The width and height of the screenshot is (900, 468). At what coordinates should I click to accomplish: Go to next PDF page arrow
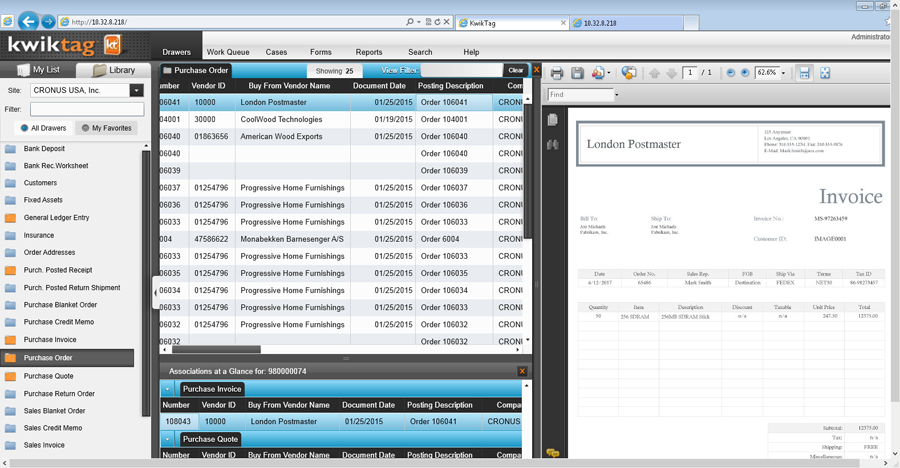(x=671, y=73)
